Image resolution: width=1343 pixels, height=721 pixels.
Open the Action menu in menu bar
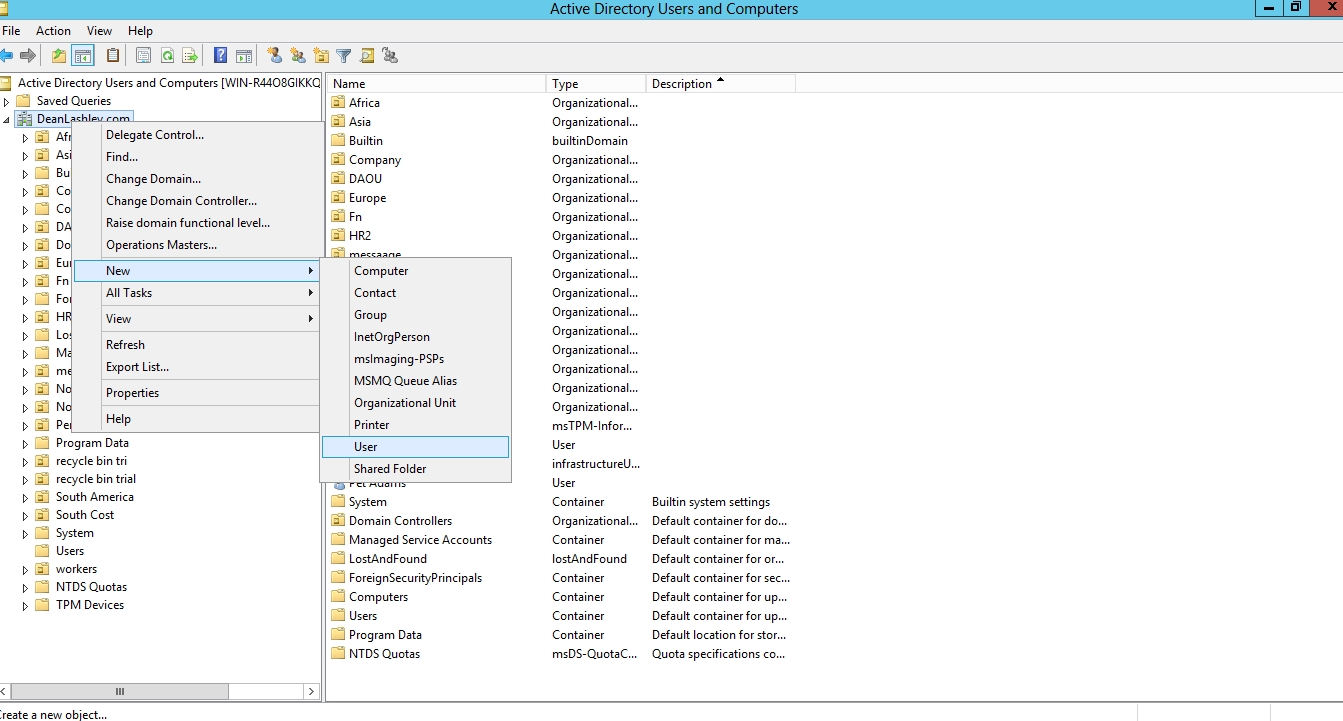(53, 31)
